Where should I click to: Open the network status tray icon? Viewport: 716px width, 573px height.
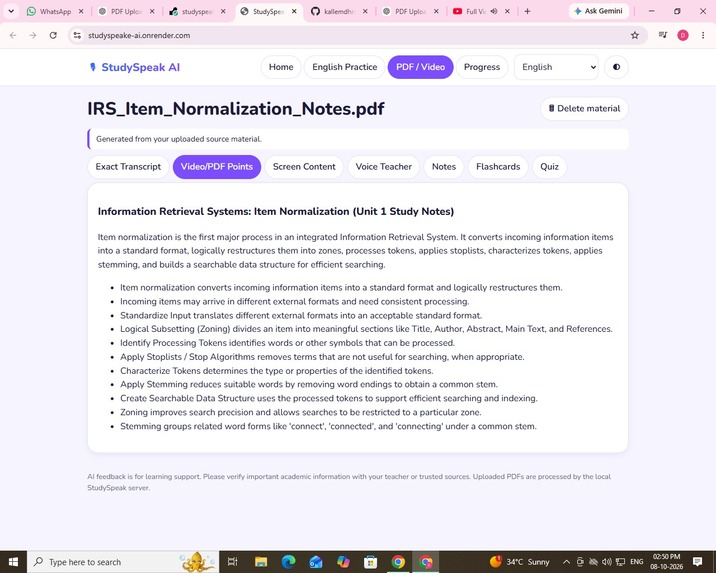click(x=620, y=562)
